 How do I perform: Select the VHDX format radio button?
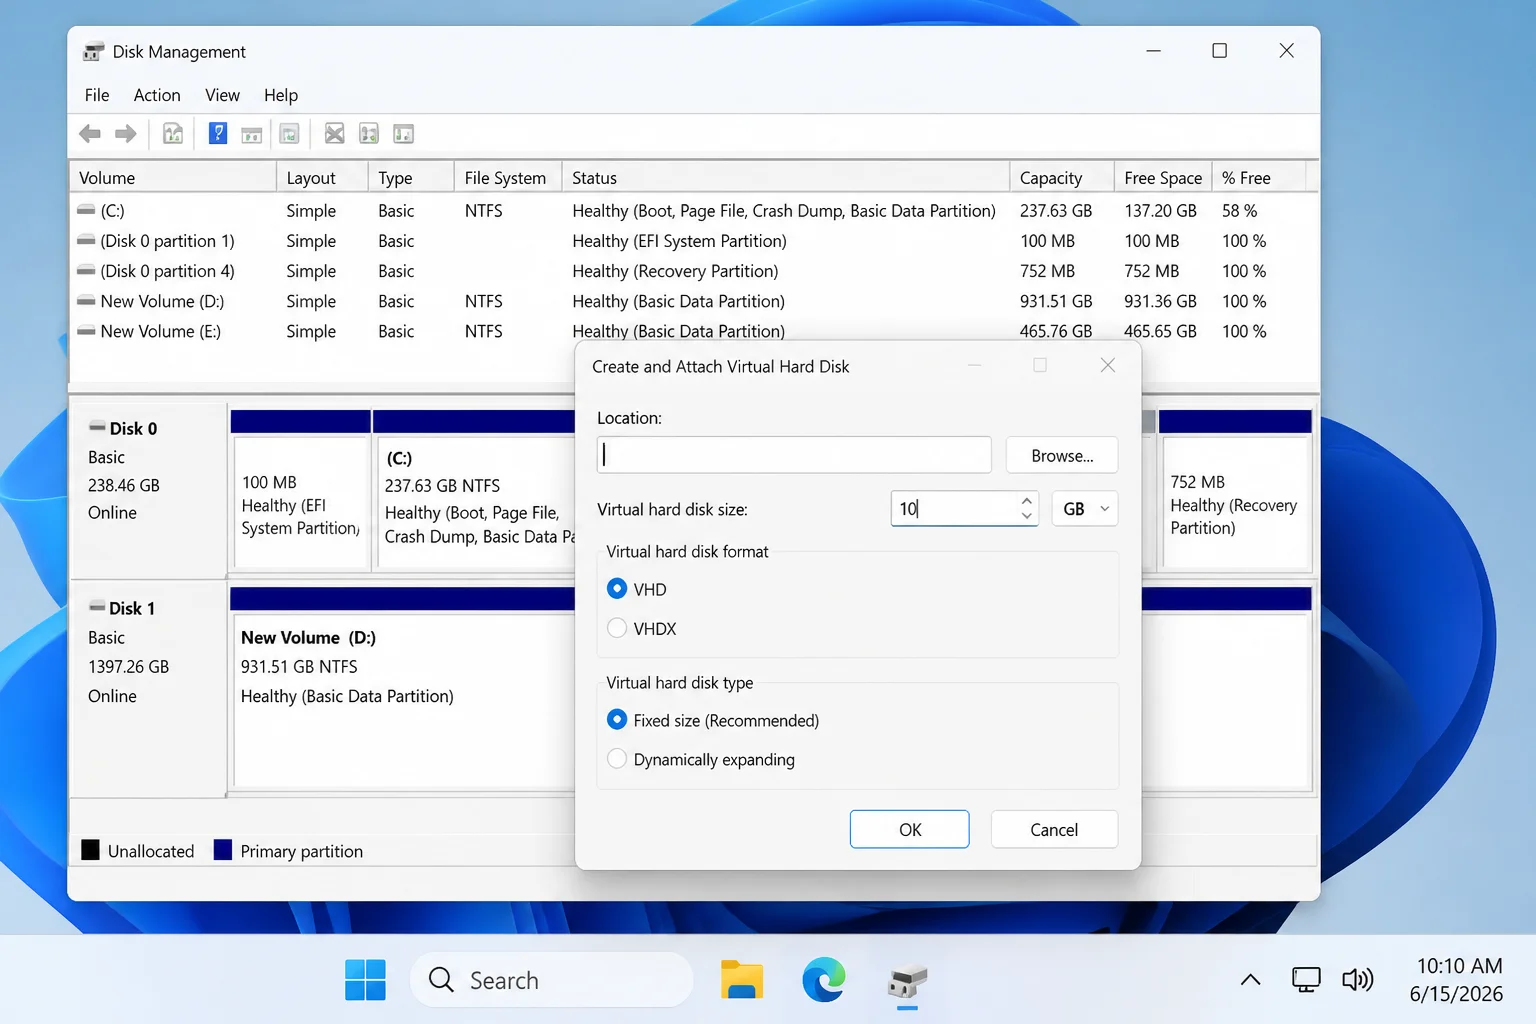click(617, 628)
